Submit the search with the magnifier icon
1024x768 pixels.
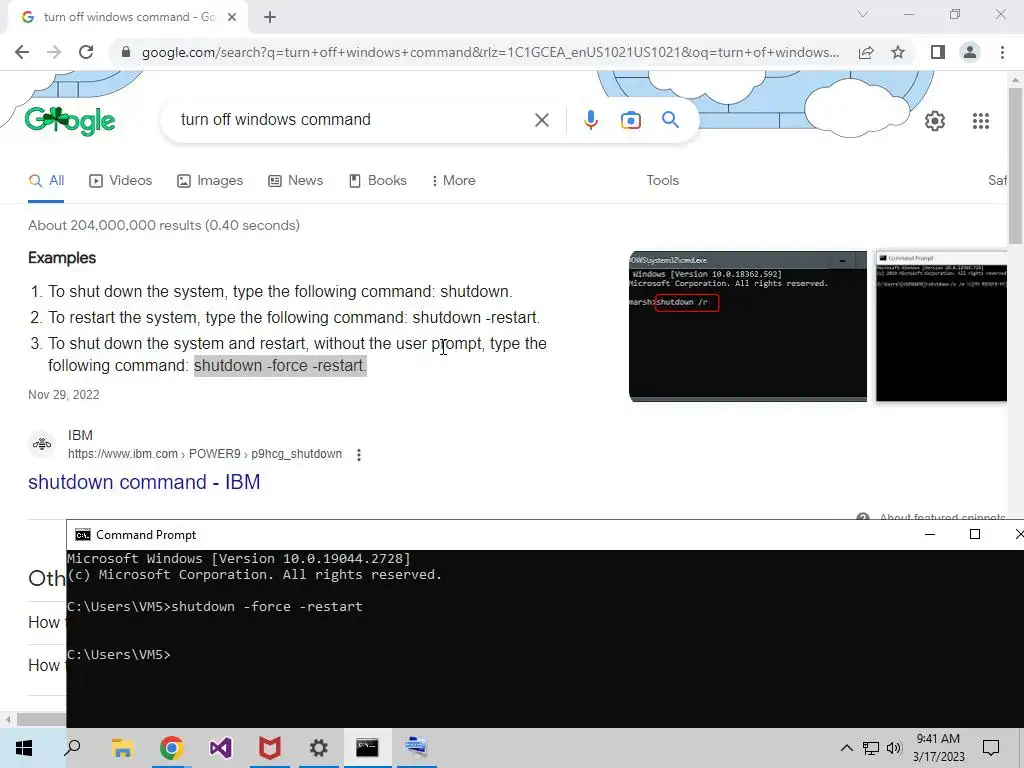coord(670,120)
